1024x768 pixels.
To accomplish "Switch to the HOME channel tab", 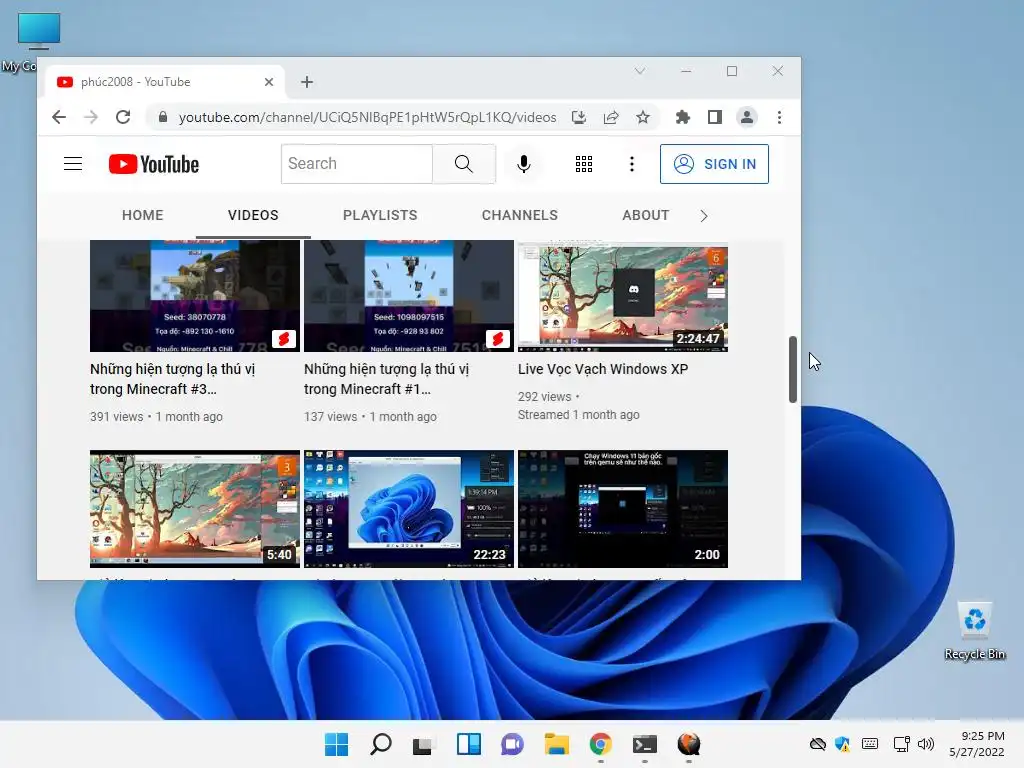I will coord(142,215).
